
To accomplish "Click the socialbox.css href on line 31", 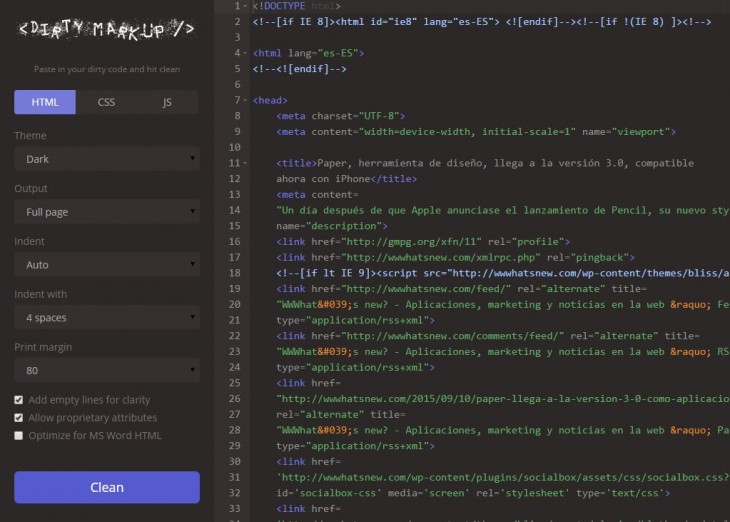I will (x=503, y=477).
